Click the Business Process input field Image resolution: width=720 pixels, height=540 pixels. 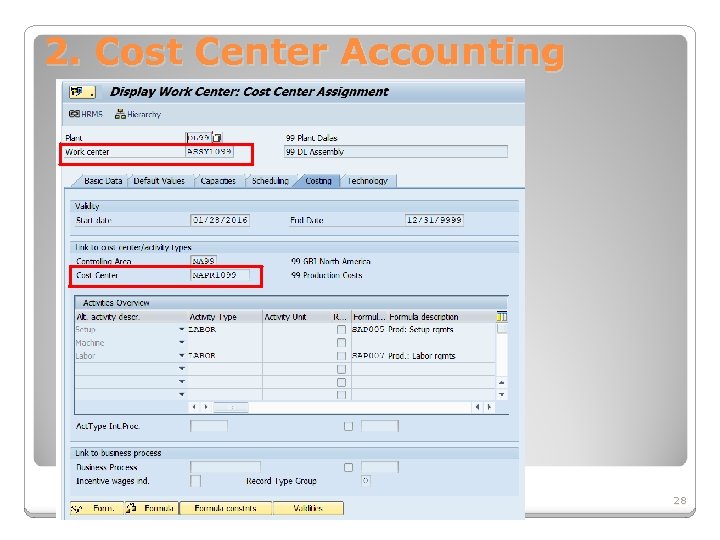[x=225, y=467]
